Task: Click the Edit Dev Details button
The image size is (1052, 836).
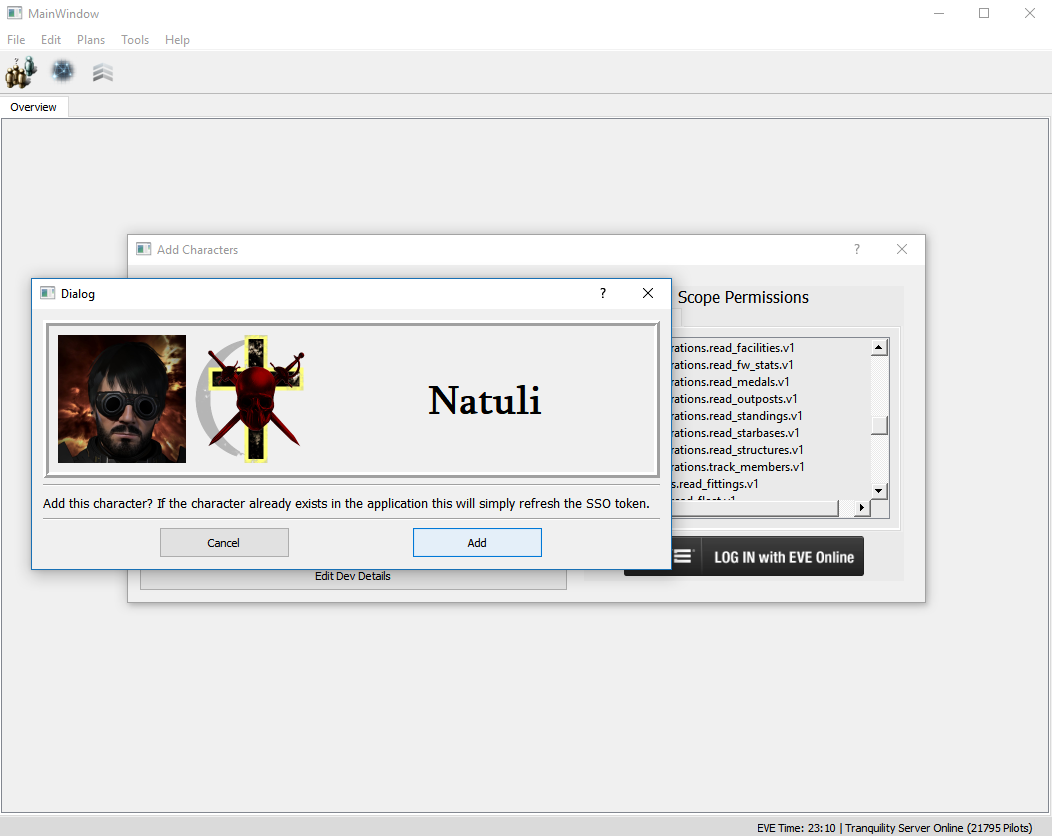Action: 353,579
